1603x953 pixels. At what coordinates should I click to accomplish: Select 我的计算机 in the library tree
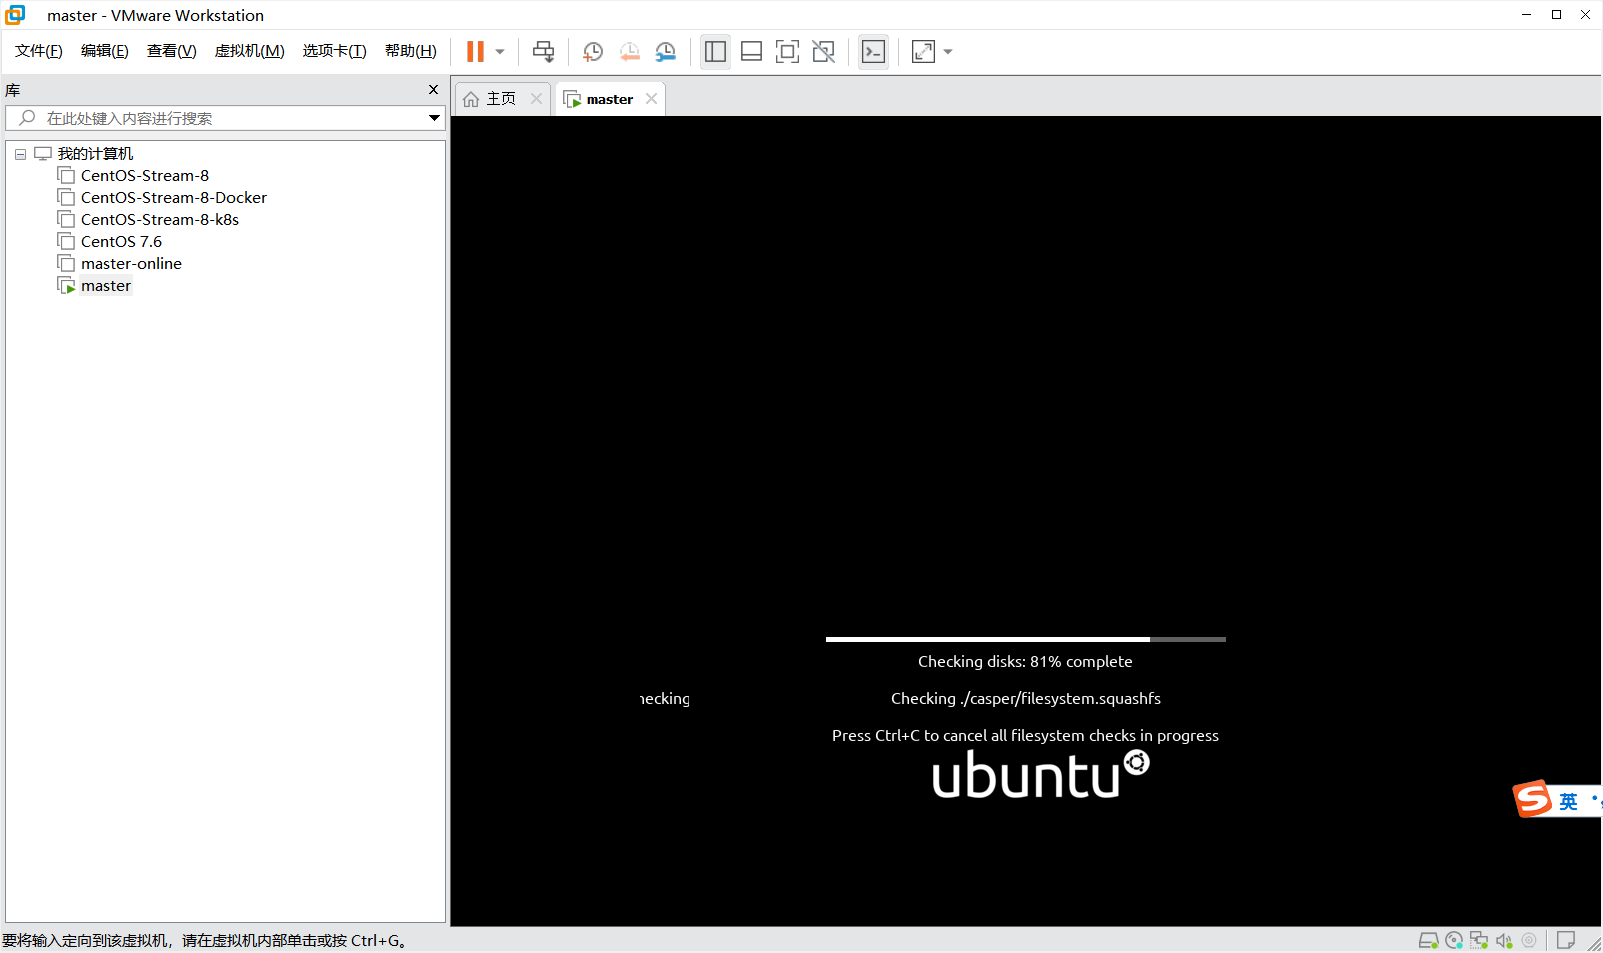95,154
